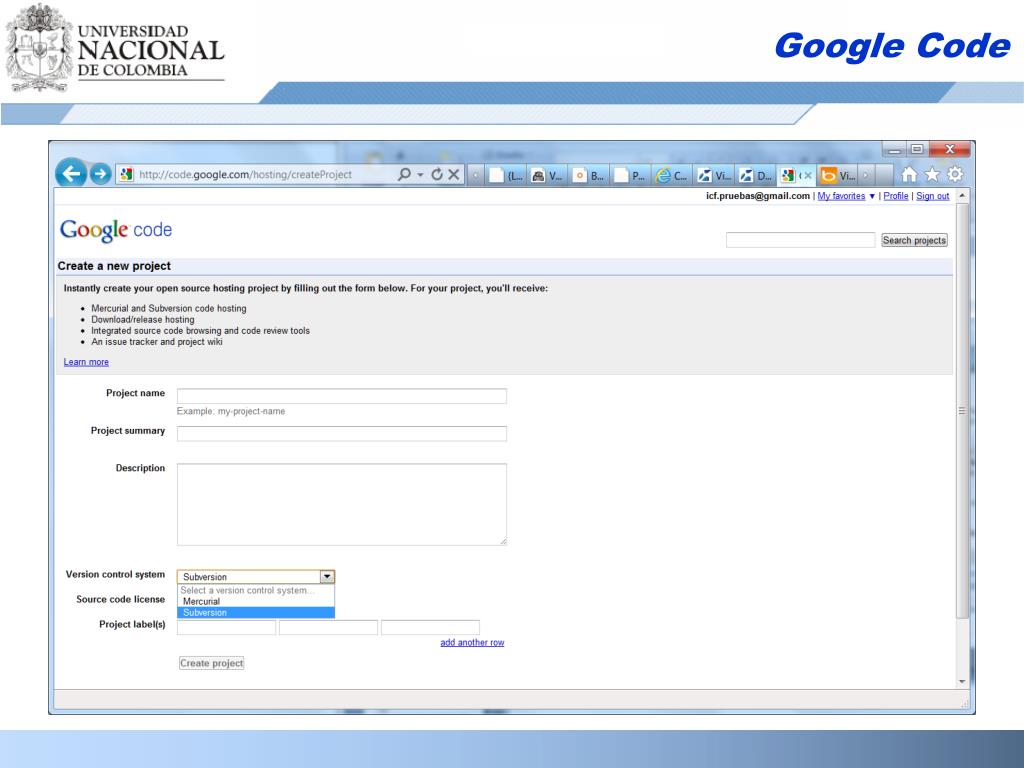Click 'Download/release hosting' bullet text
The height and width of the screenshot is (768, 1024).
point(143,319)
